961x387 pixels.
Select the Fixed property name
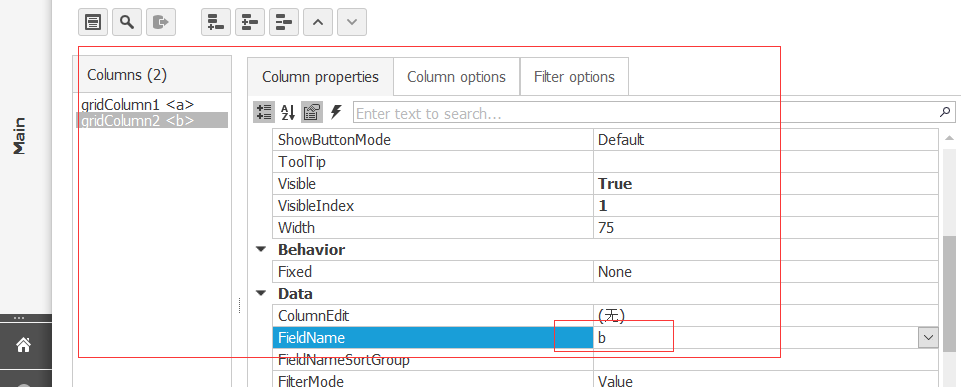pos(433,272)
